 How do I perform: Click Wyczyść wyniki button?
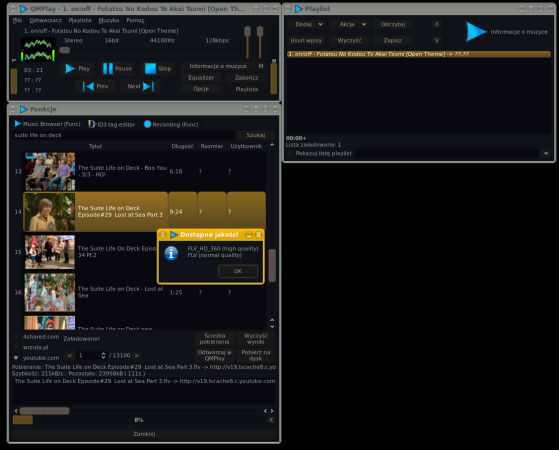click(x=256, y=339)
